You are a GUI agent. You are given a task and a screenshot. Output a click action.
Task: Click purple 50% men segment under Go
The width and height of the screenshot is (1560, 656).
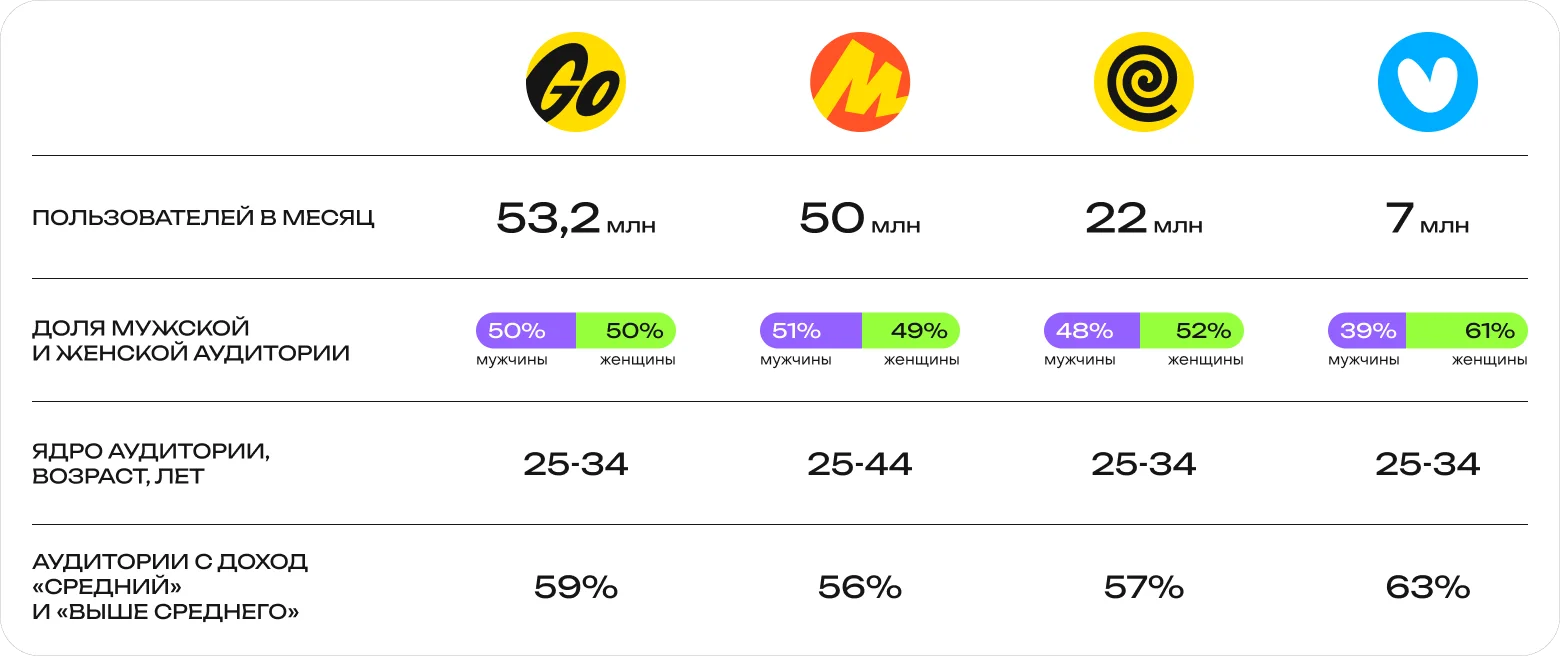point(526,330)
